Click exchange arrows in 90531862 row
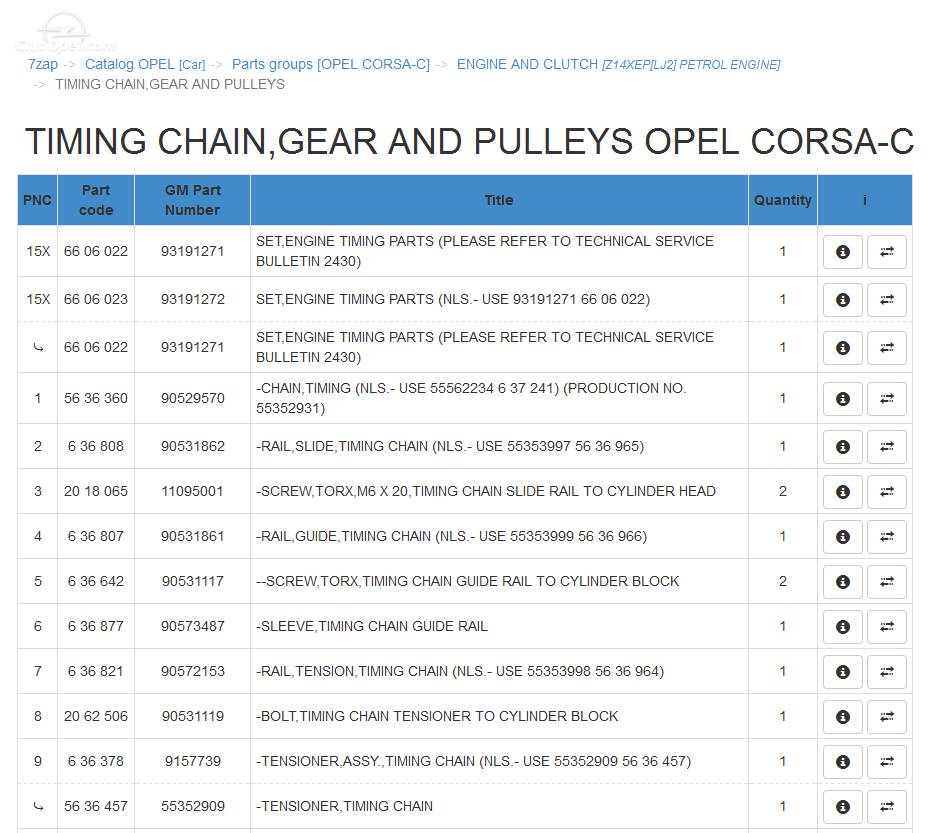Screen dimensions: 932x833 coord(886,447)
